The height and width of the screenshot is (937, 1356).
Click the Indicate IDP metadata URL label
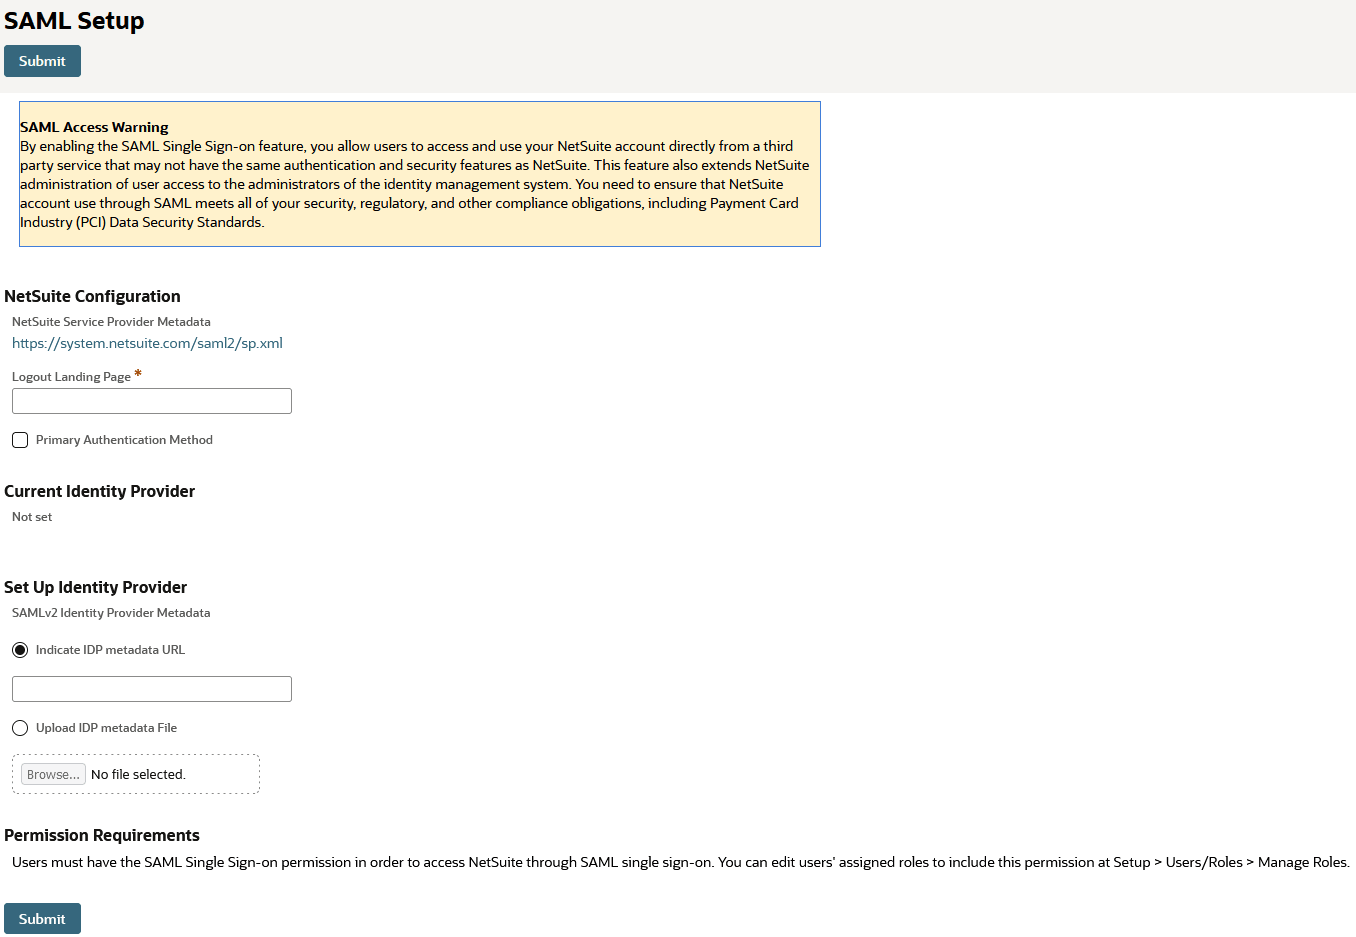point(110,650)
